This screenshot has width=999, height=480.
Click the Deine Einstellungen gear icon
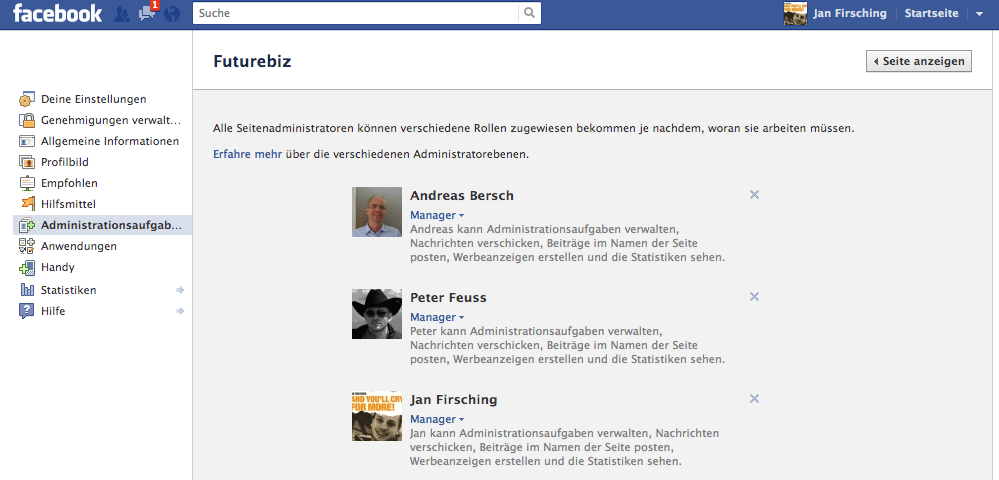click(27, 99)
